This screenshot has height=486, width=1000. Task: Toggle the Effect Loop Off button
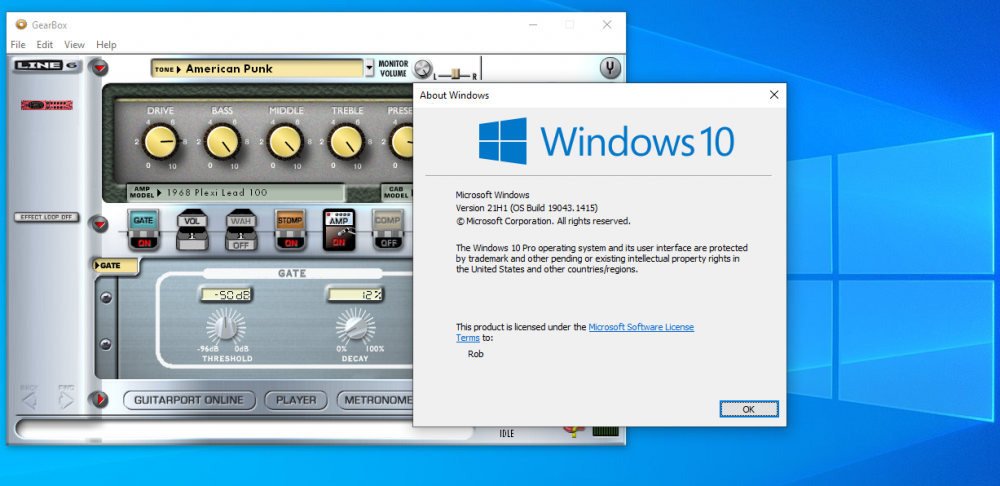click(x=47, y=217)
